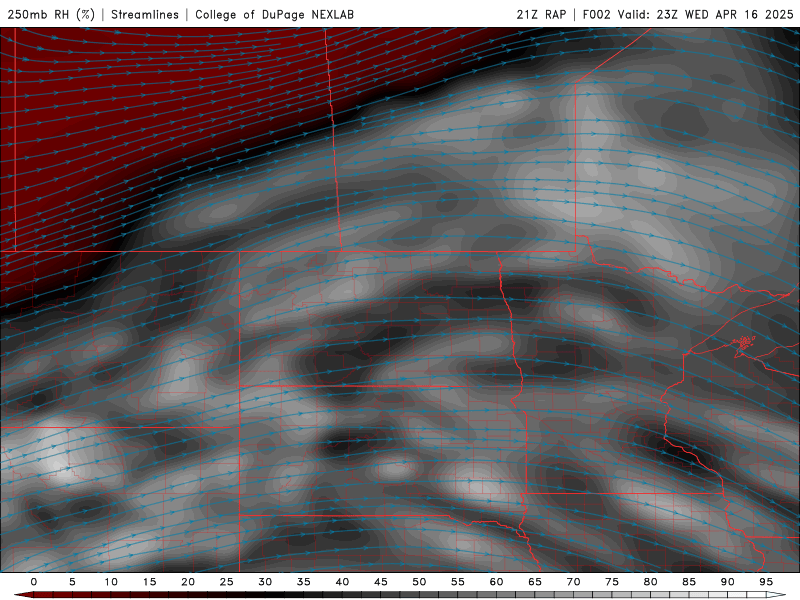Viewport: 800px width, 600px height.
Task: Click the 'F002' forecast hour label
Action: pyautogui.click(x=596, y=14)
